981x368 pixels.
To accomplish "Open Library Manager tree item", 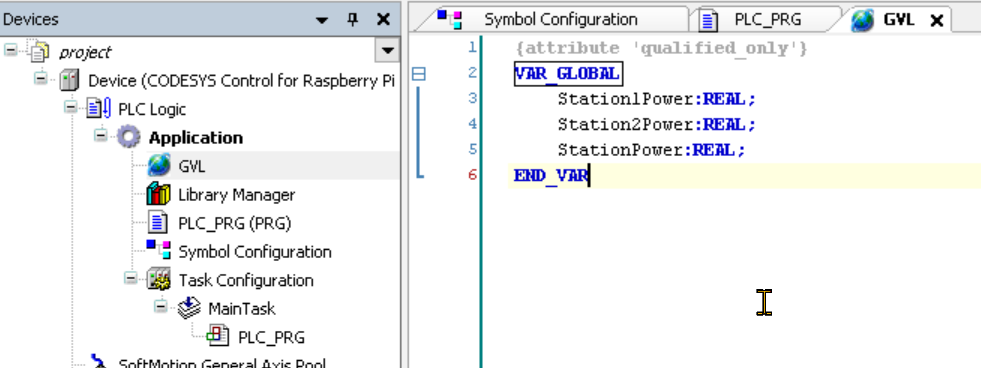I will [x=236, y=195].
